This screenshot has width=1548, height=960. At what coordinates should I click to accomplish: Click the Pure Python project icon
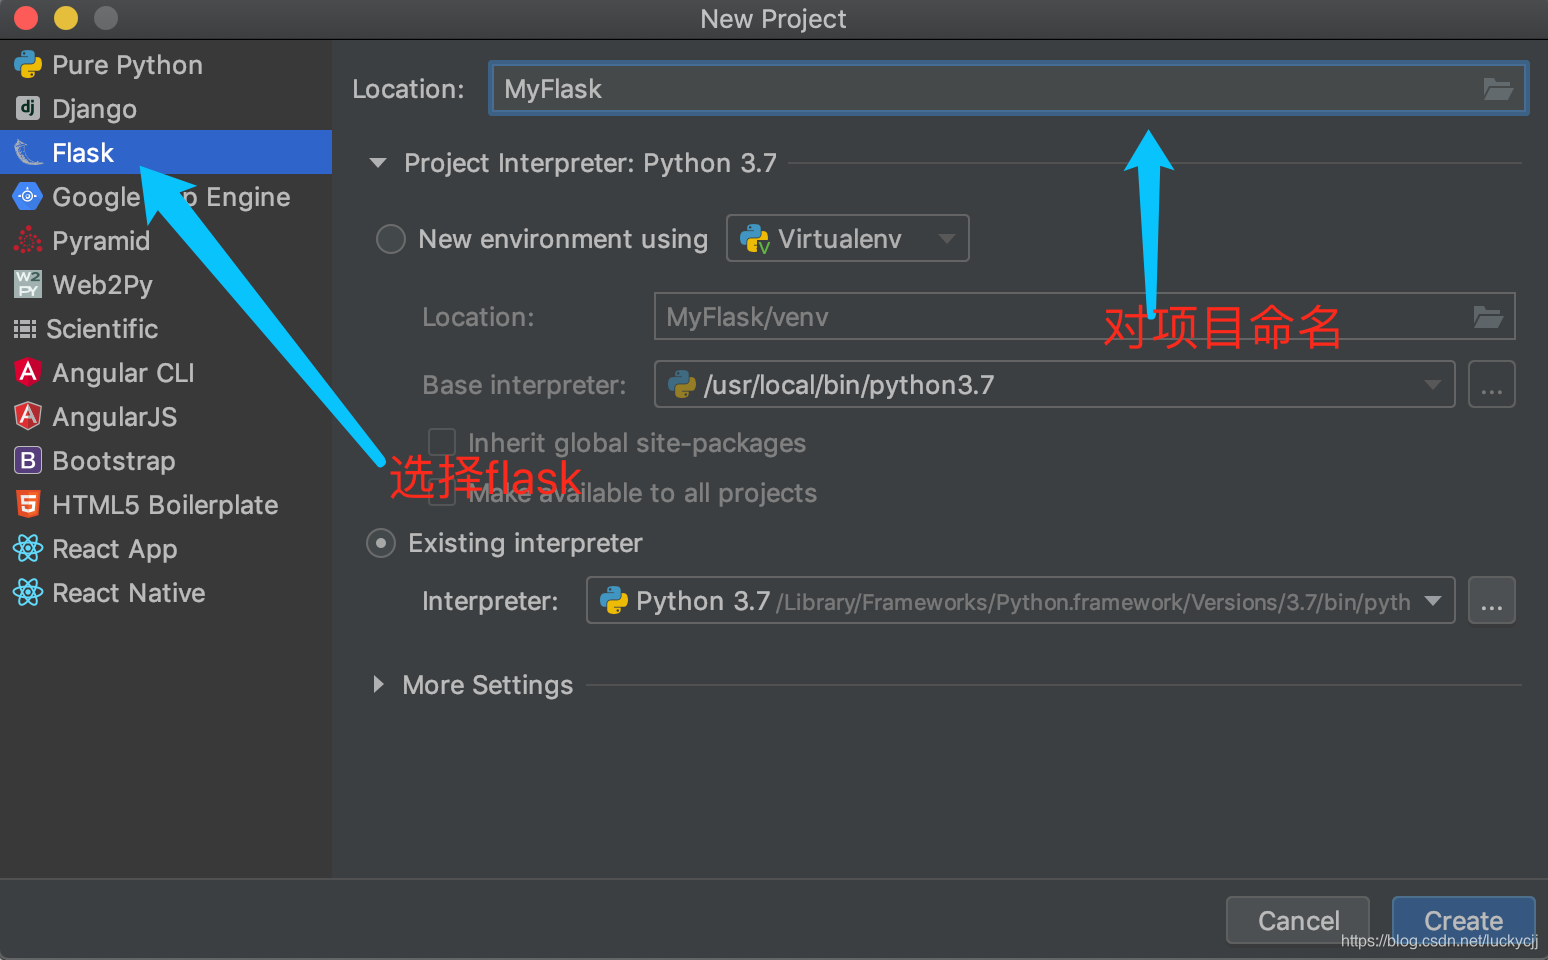coord(28,65)
